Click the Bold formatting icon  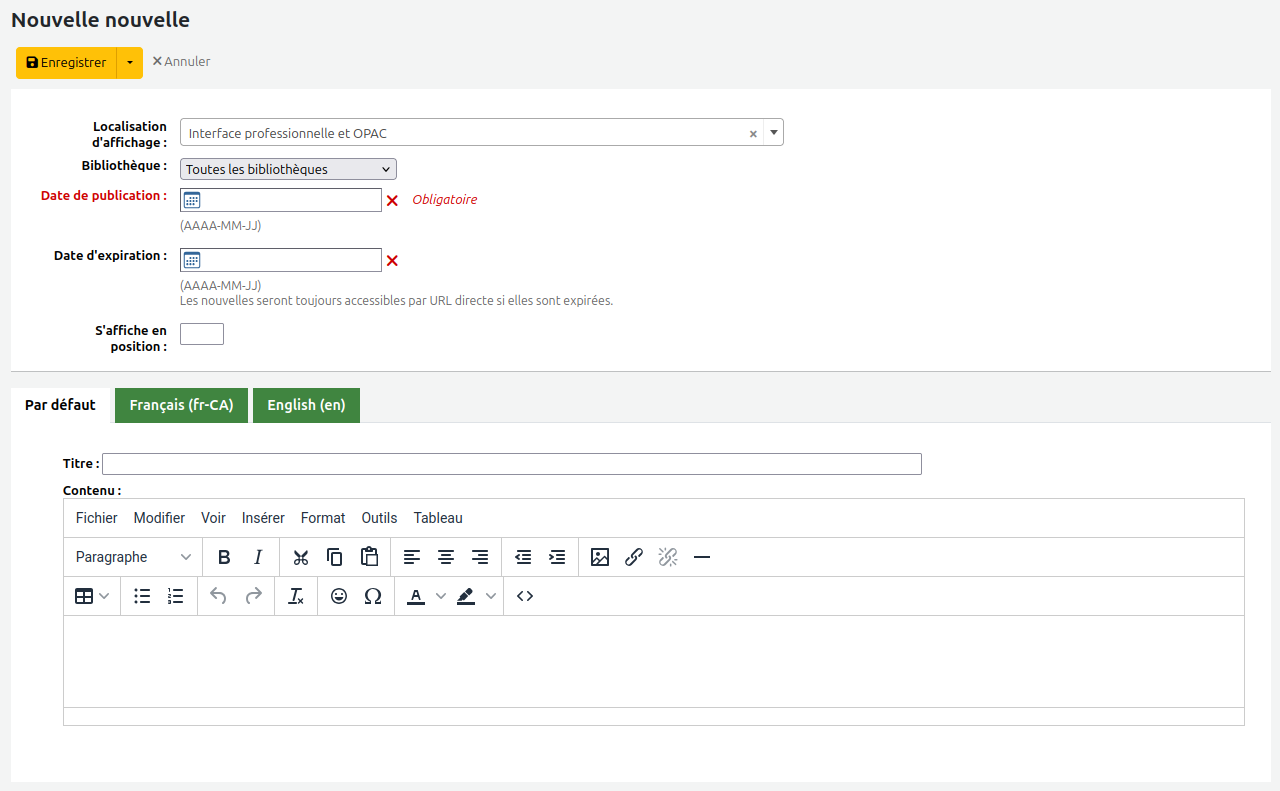point(225,557)
